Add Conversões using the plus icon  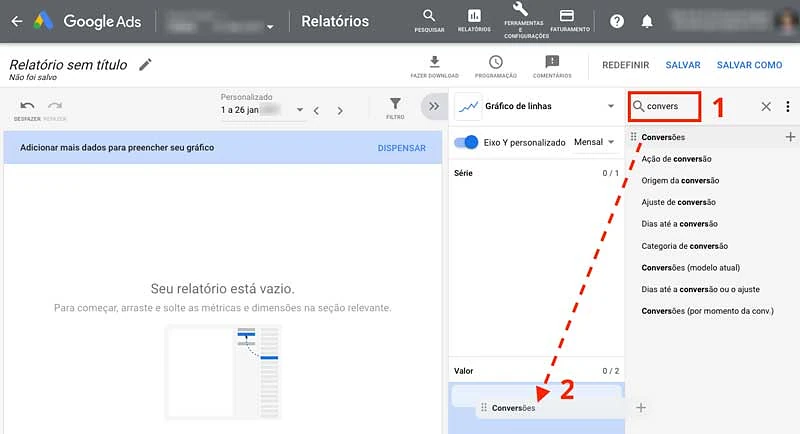(x=790, y=137)
